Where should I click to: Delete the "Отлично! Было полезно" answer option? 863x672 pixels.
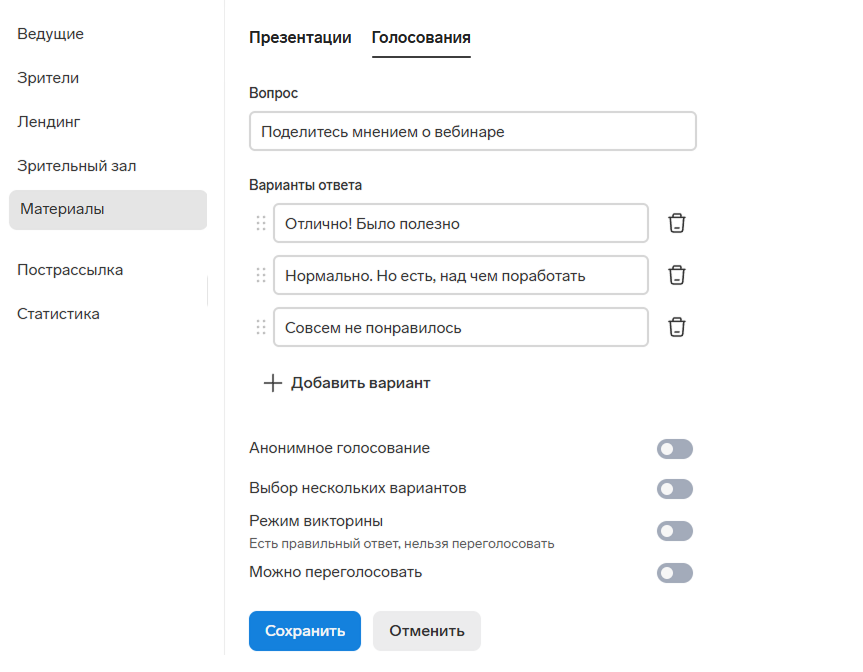(x=677, y=223)
